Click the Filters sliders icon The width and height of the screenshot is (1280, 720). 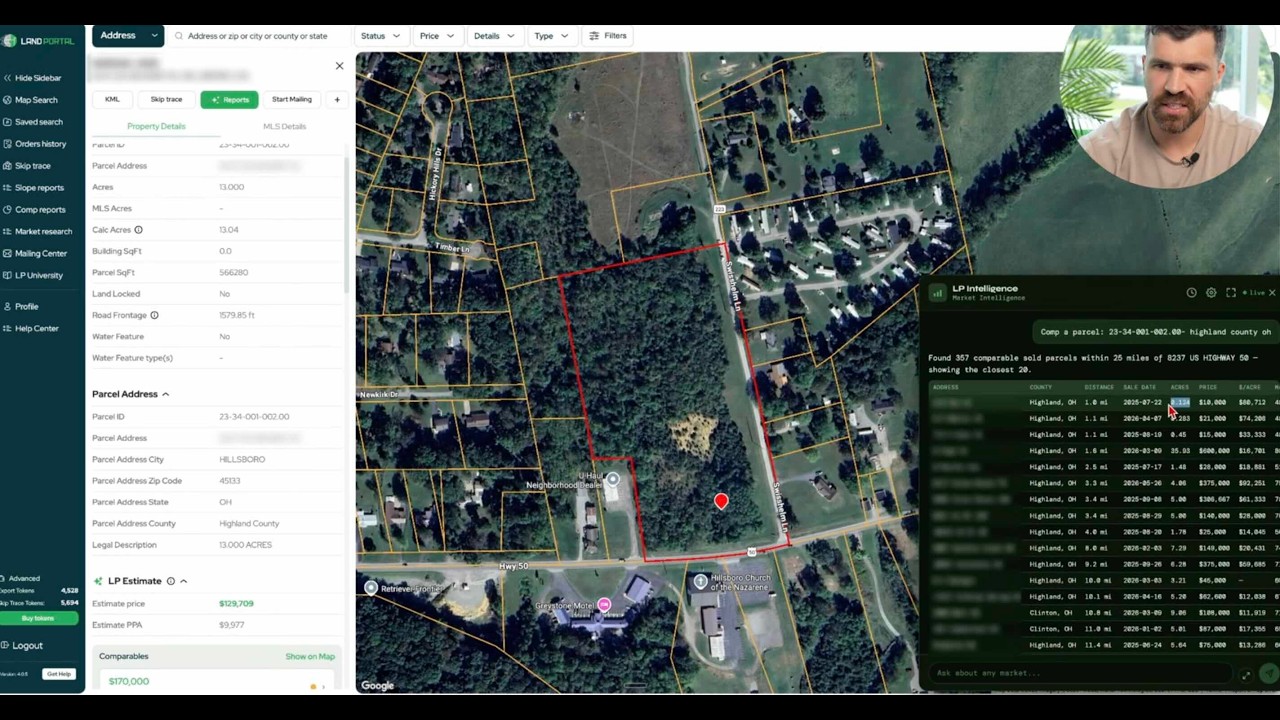coord(594,36)
